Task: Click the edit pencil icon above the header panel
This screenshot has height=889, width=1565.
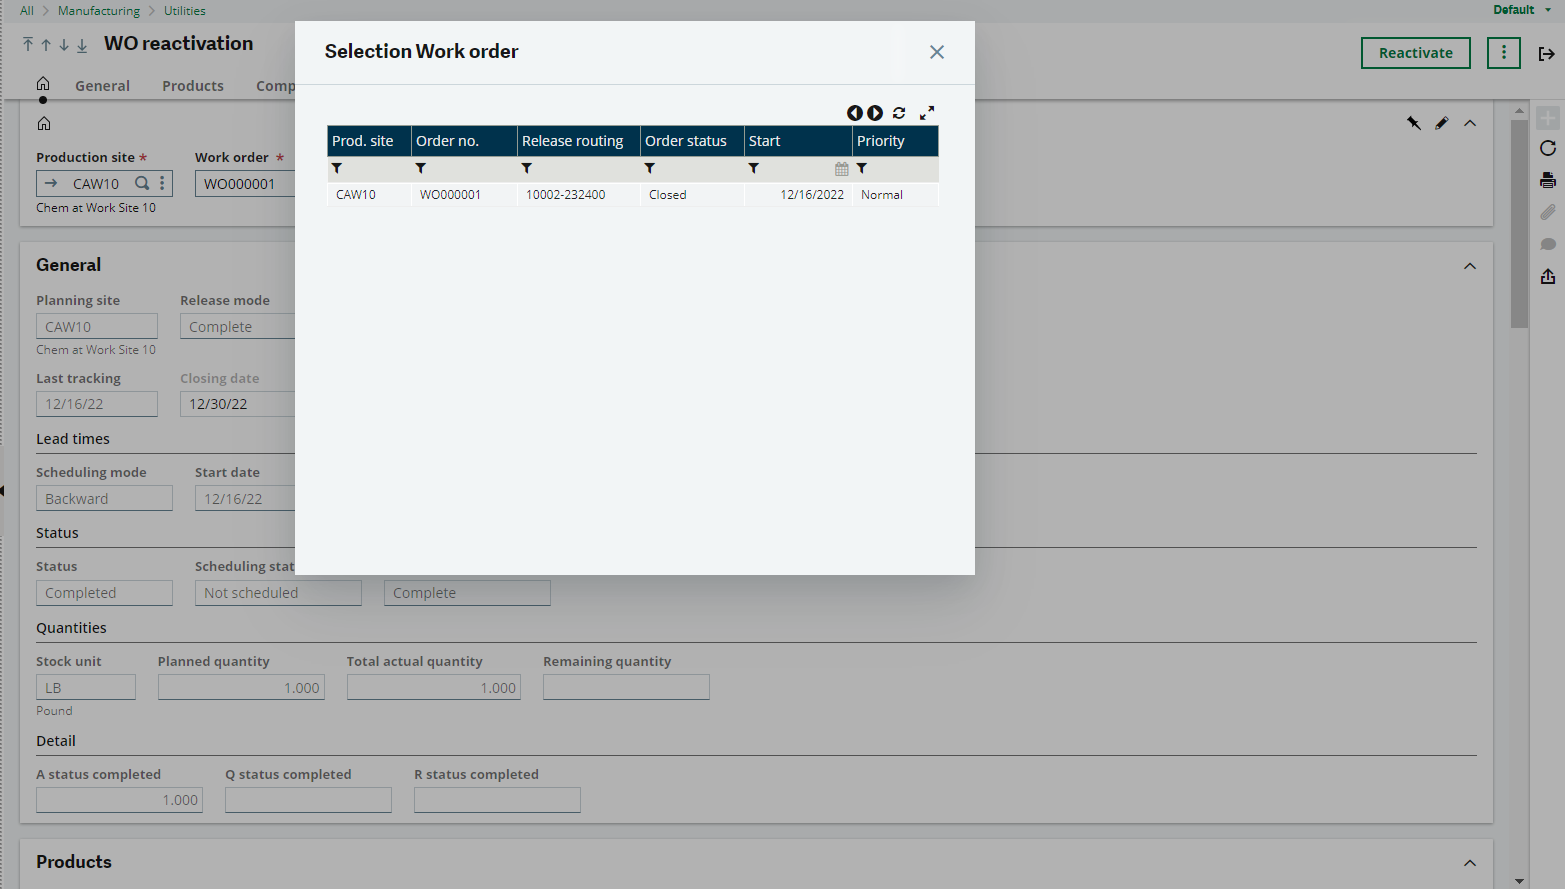Action: [1441, 123]
